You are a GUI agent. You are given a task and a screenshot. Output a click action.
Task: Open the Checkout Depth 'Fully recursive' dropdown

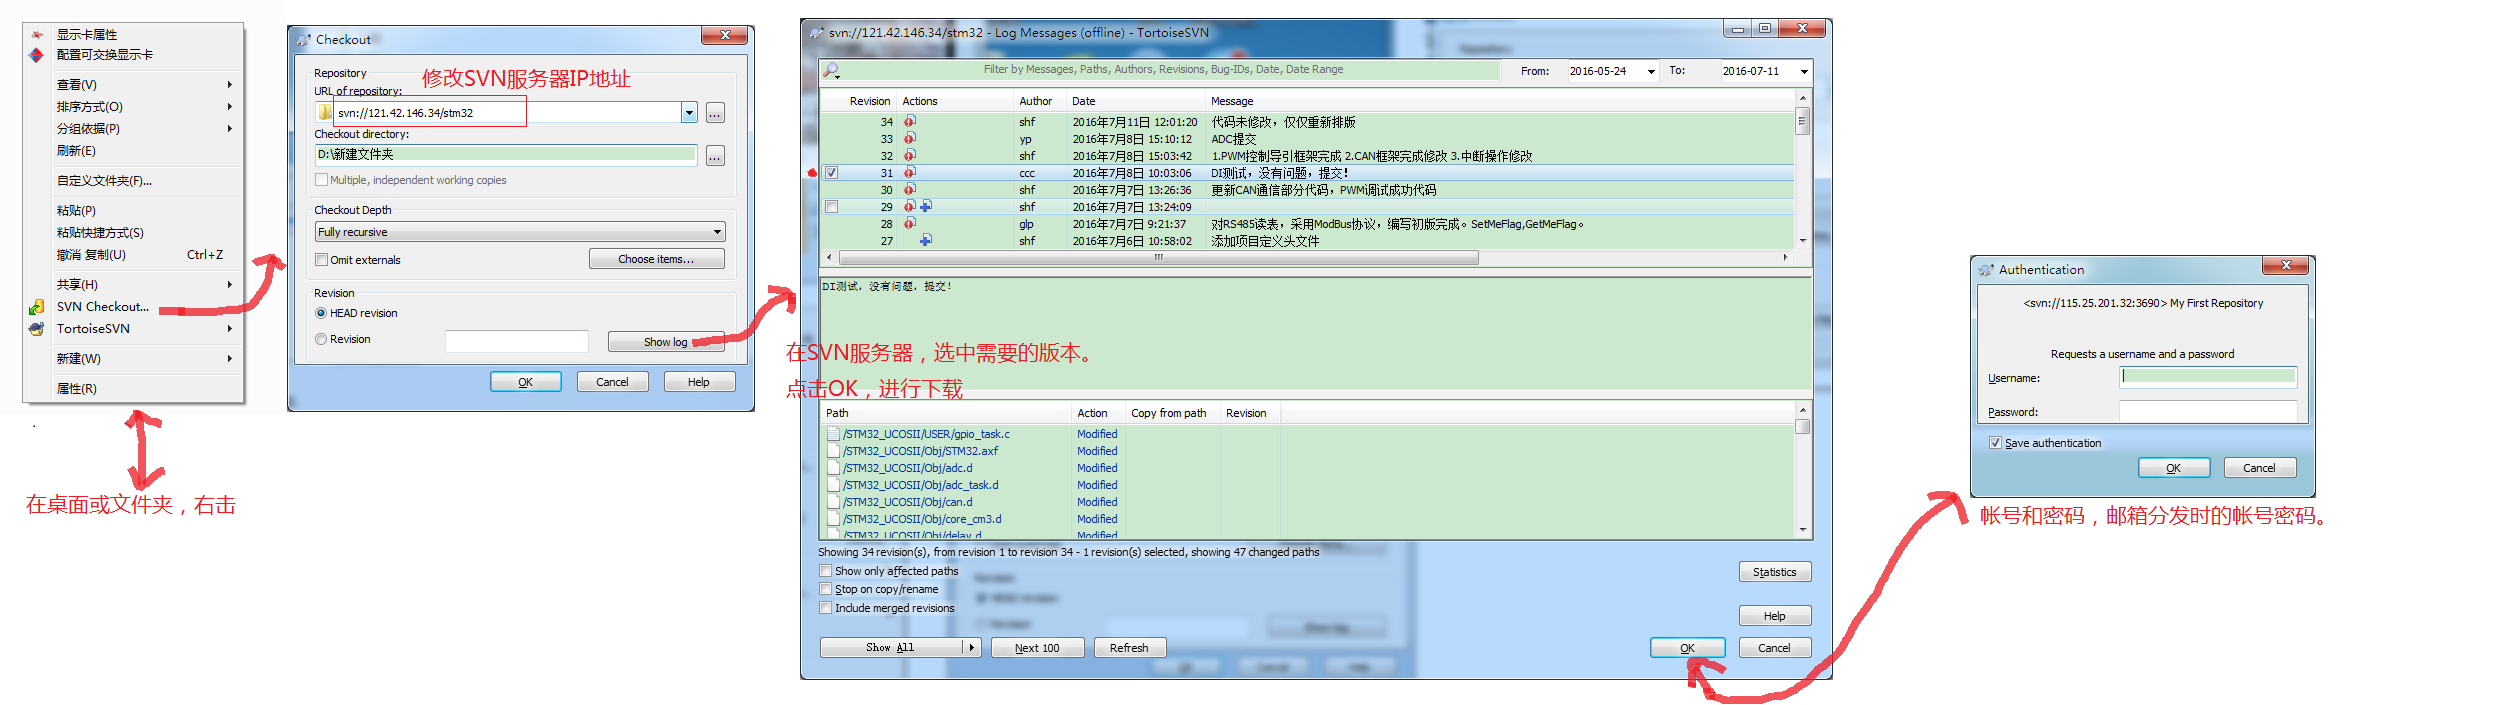coord(717,232)
